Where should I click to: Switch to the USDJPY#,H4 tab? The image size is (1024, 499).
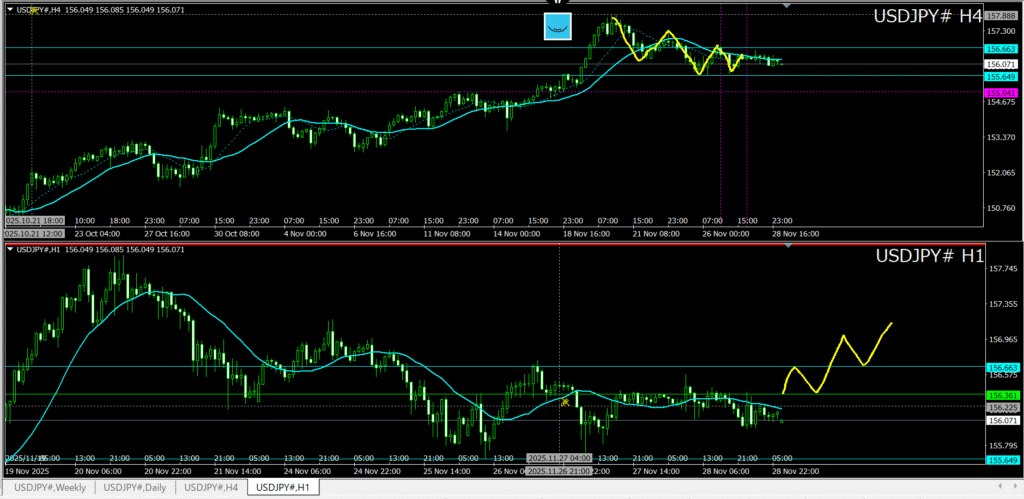[x=211, y=488]
